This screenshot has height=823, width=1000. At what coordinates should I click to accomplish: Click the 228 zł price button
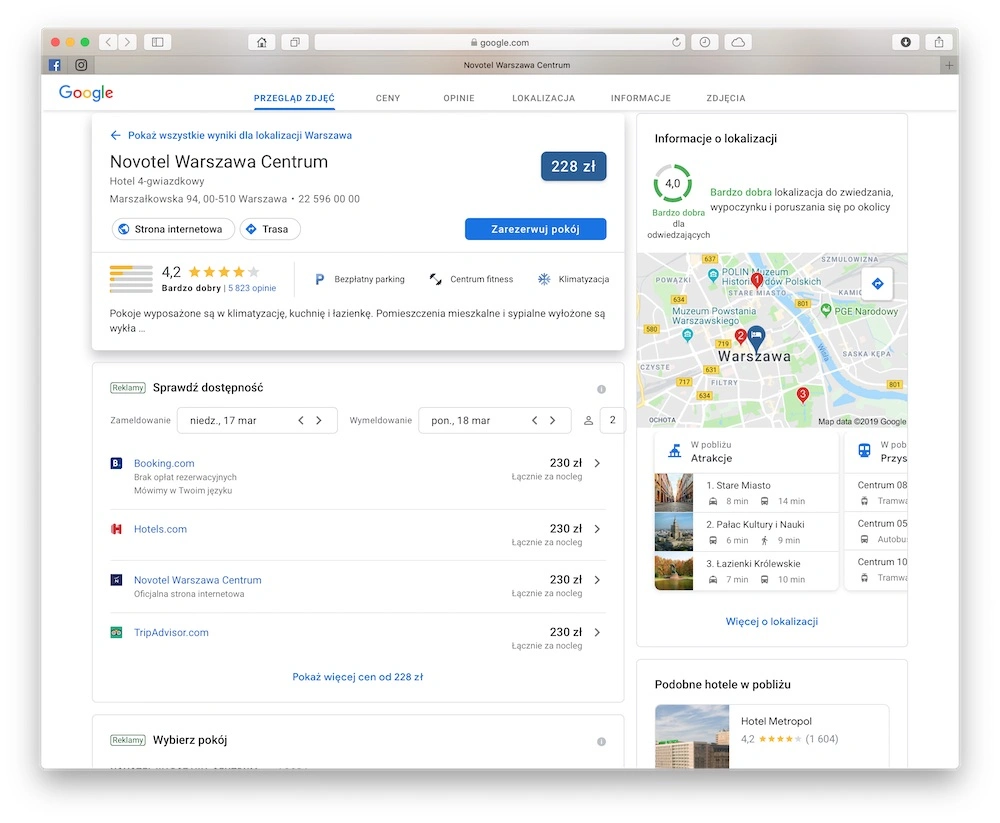tap(573, 167)
